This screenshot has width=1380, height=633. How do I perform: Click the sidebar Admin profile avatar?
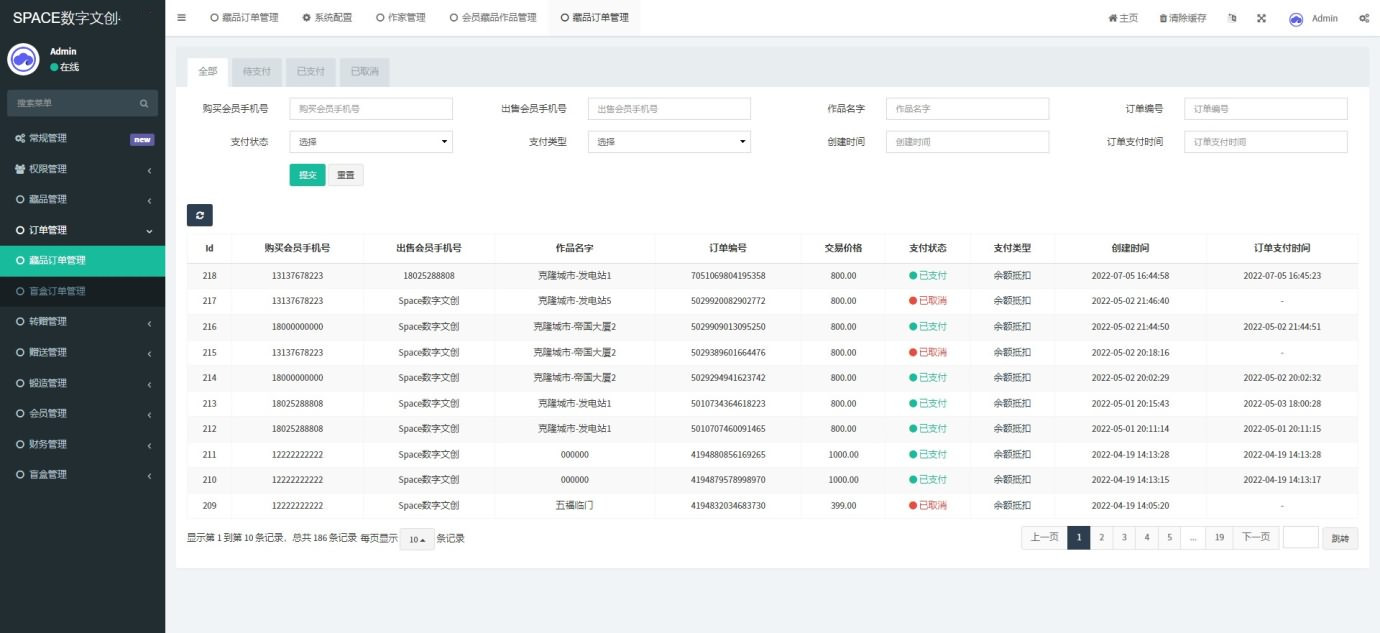(x=23, y=59)
